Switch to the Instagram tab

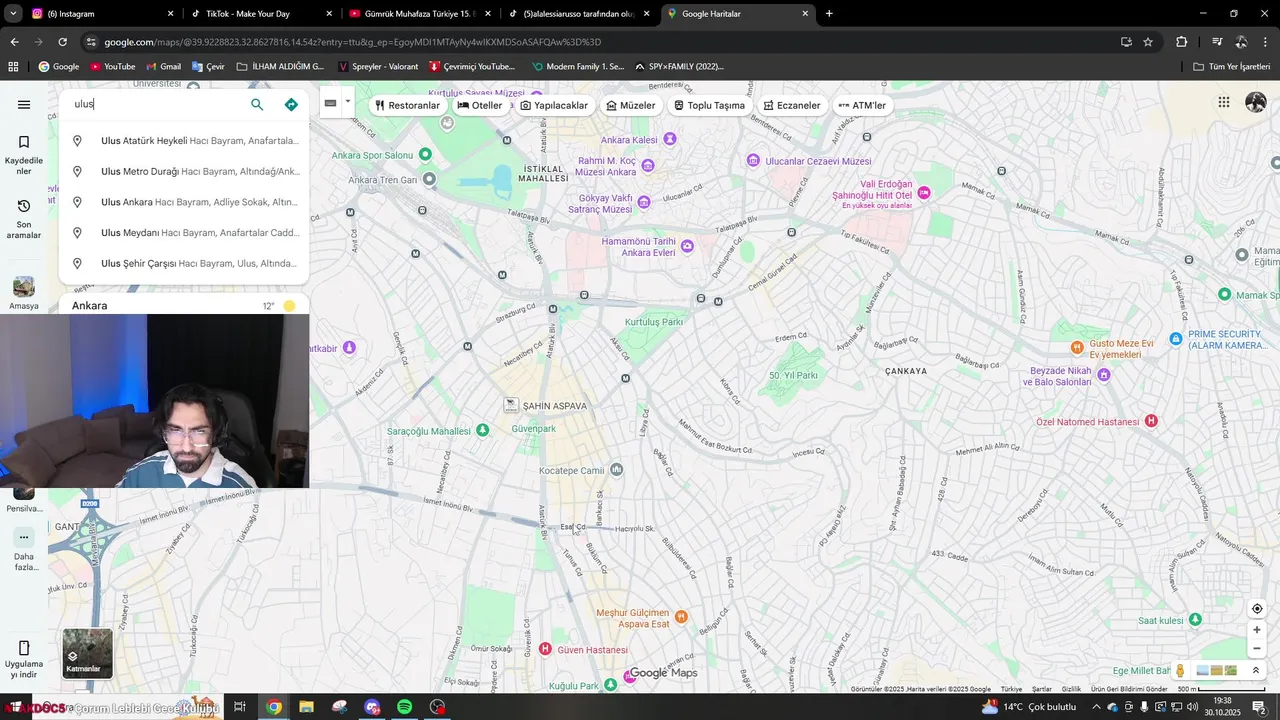[x=103, y=14]
